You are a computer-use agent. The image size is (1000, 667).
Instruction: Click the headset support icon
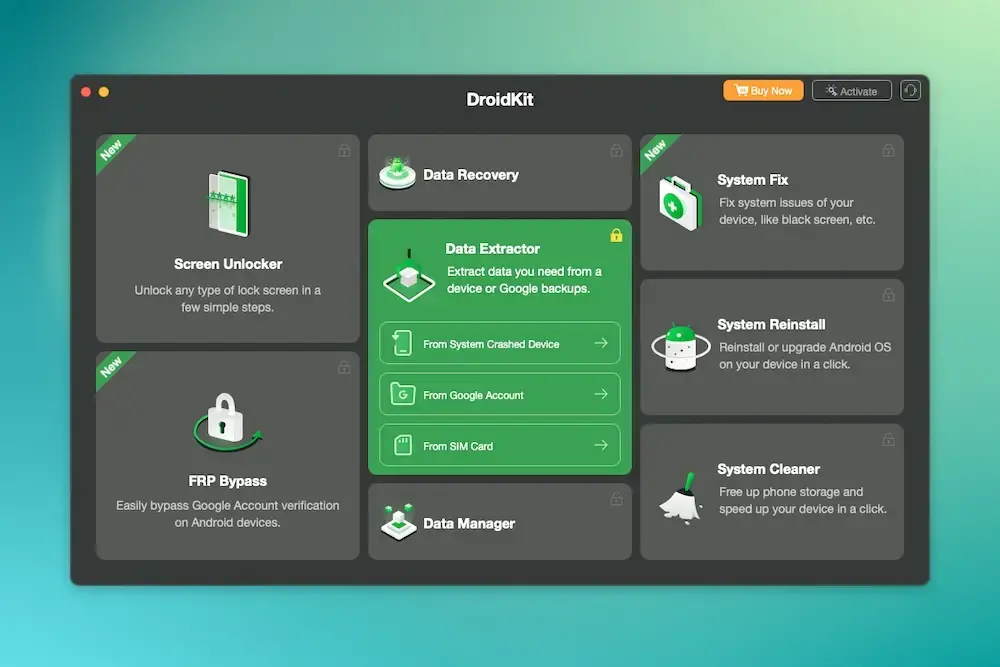pos(909,90)
